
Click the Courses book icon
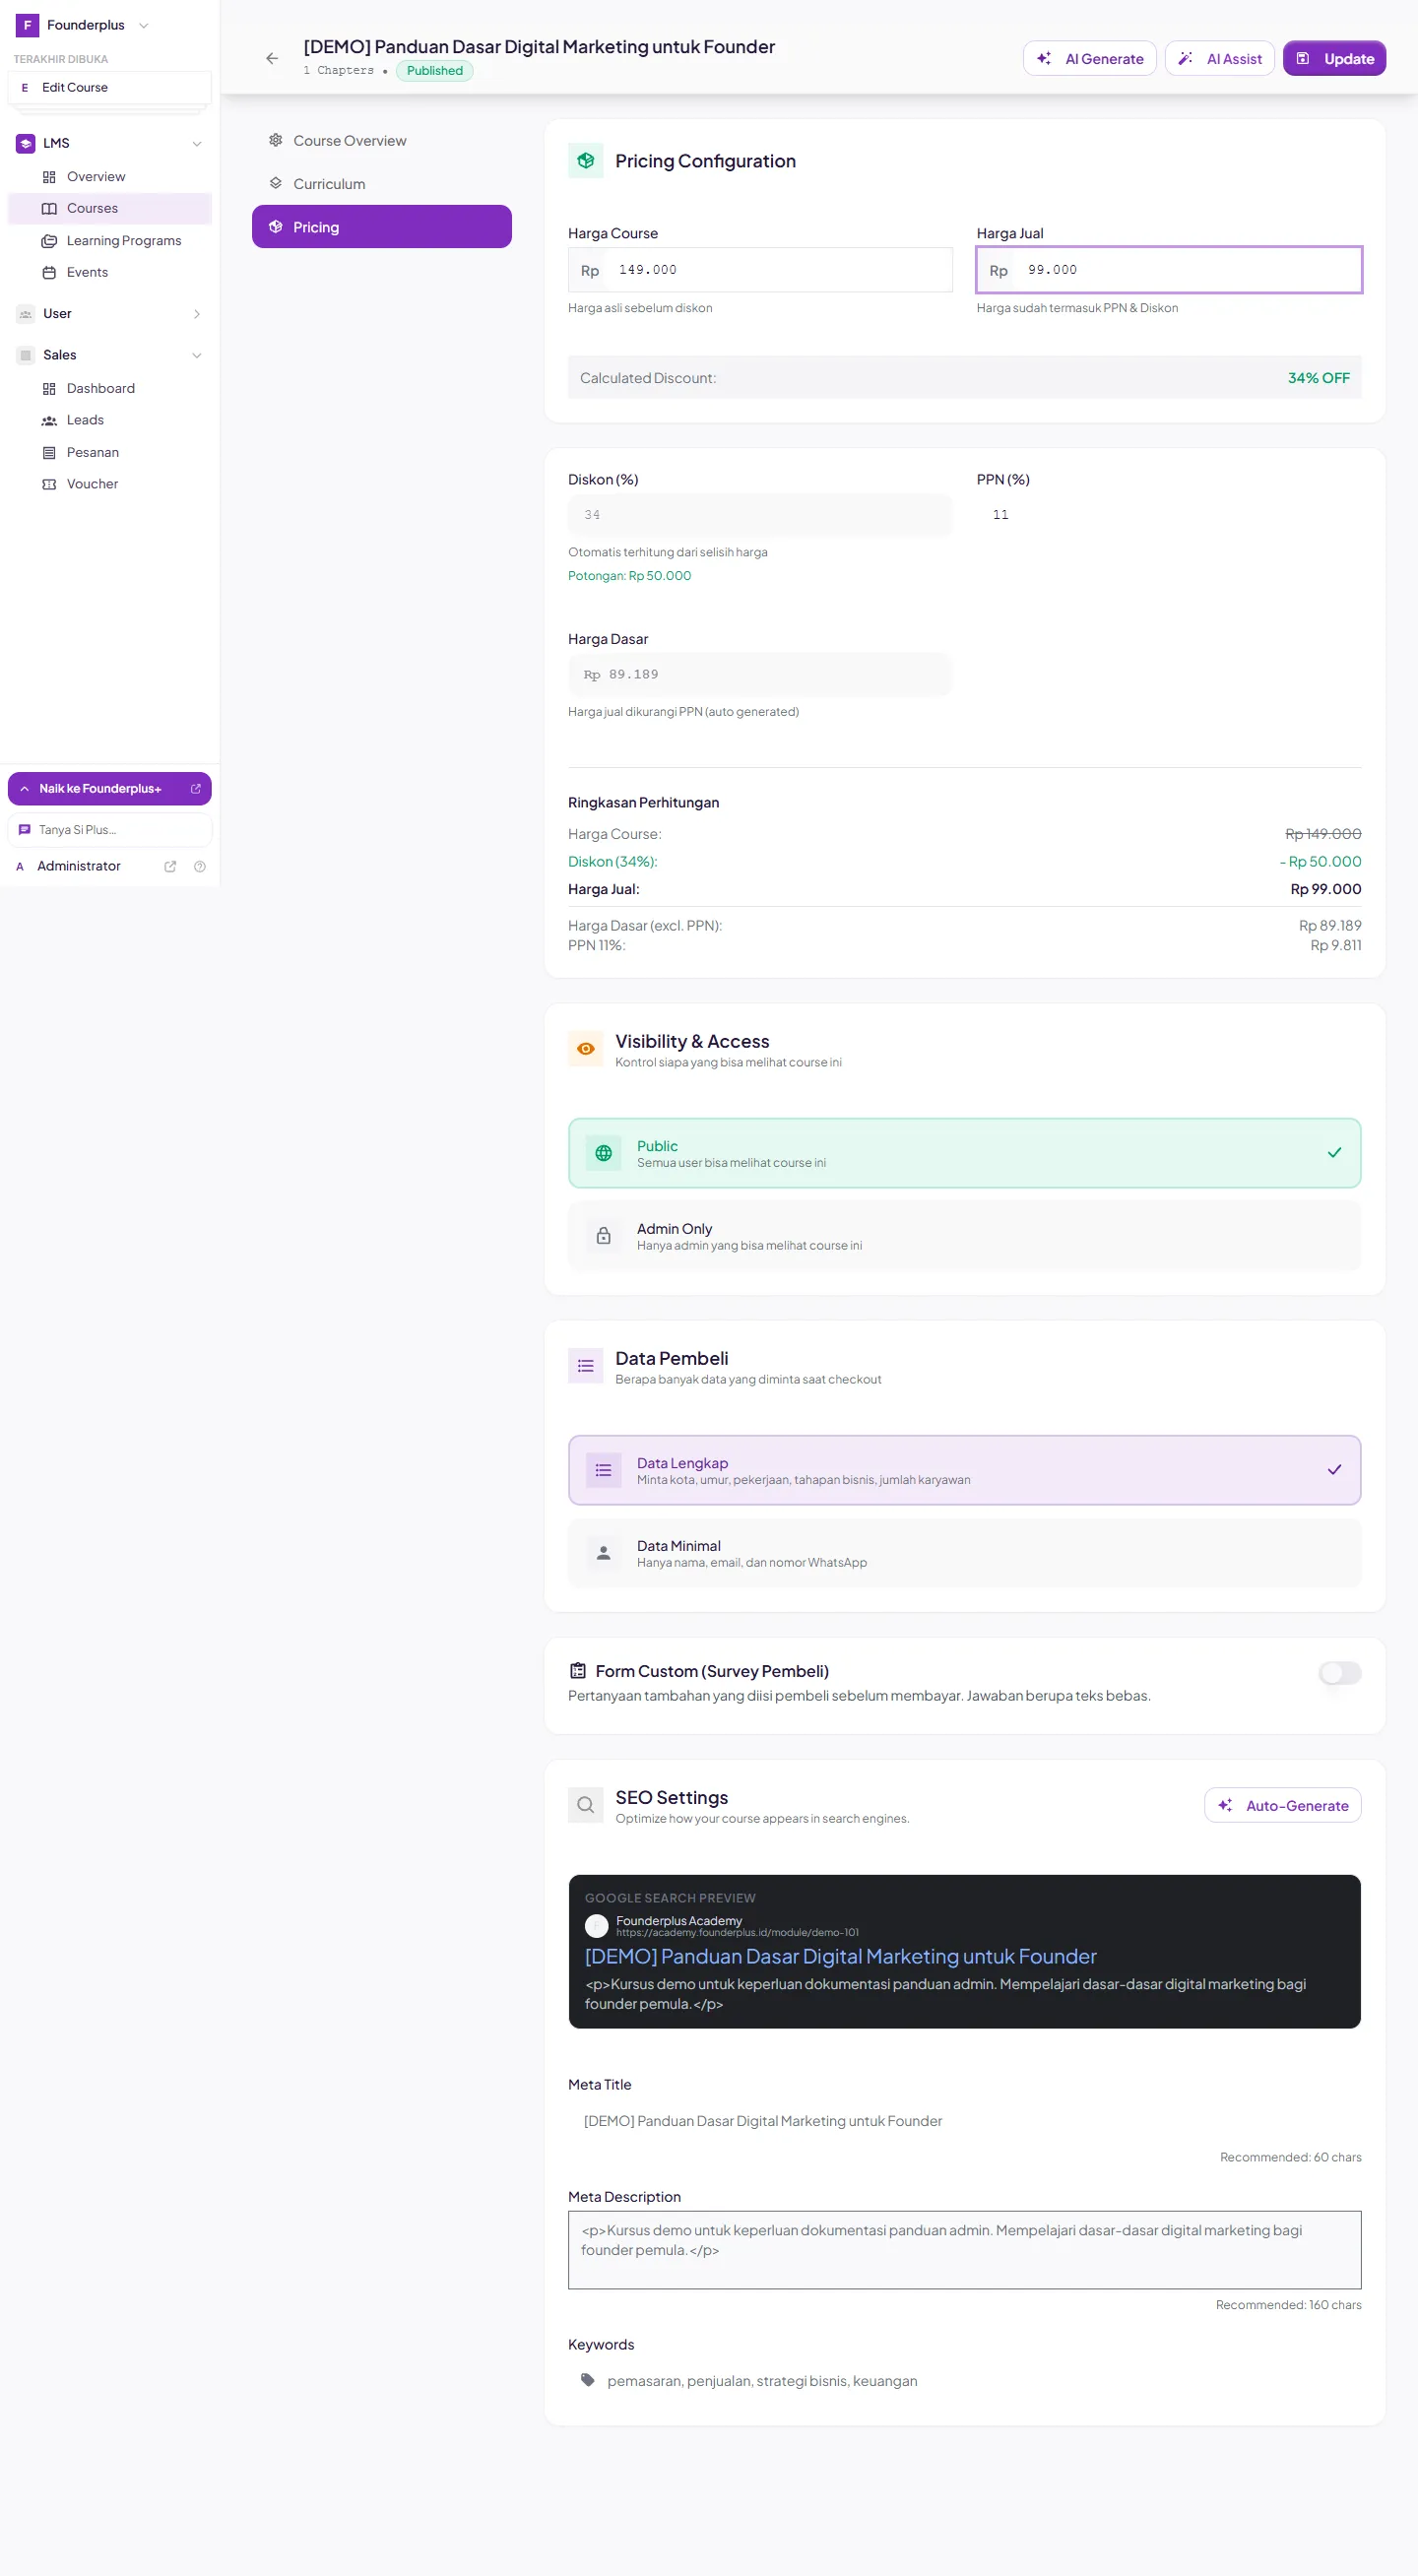[x=49, y=208]
